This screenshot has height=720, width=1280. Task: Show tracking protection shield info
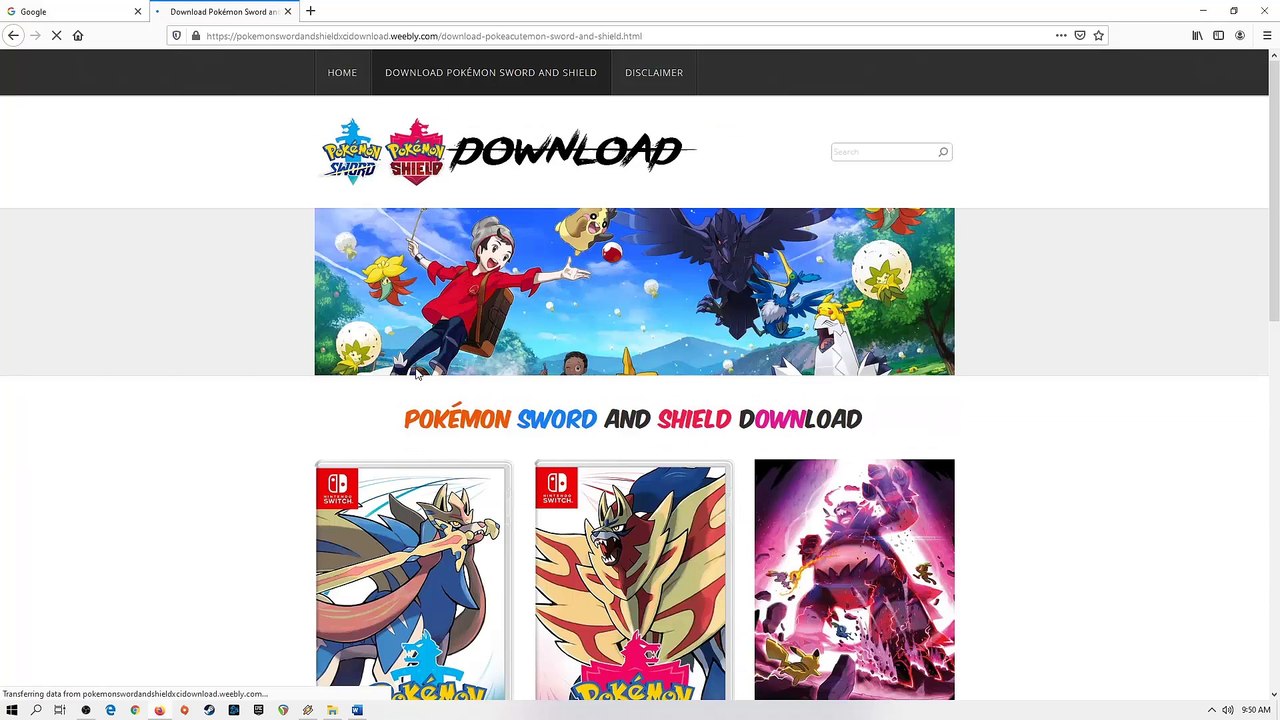tap(177, 36)
